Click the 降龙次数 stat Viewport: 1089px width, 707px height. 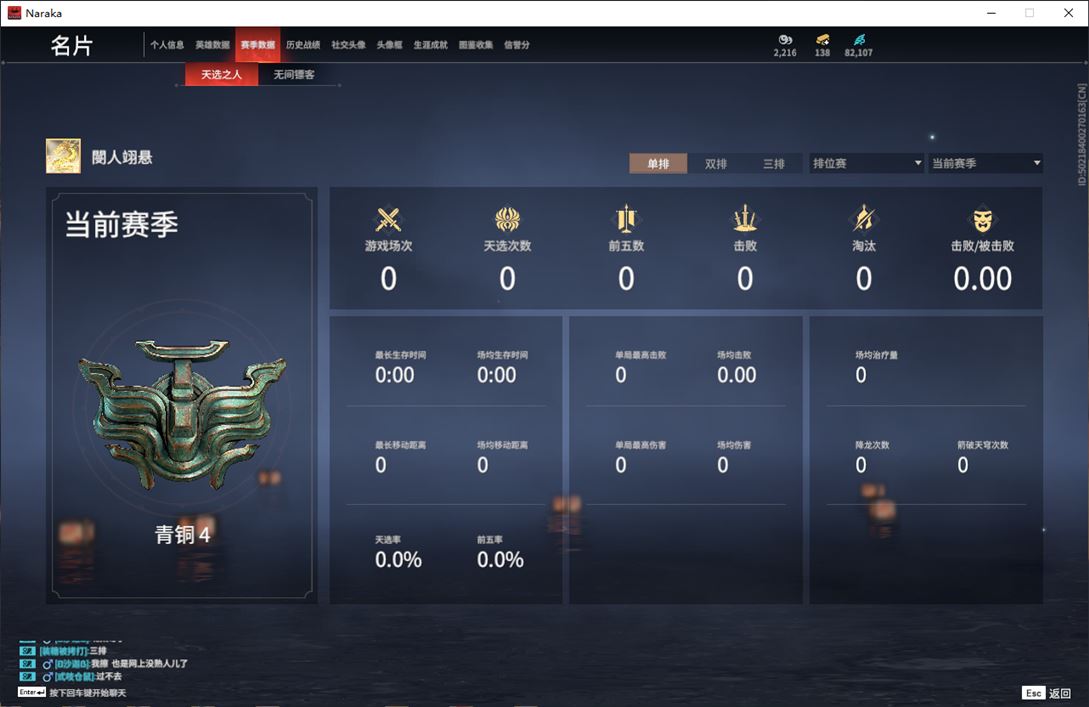pyautogui.click(x=872, y=458)
